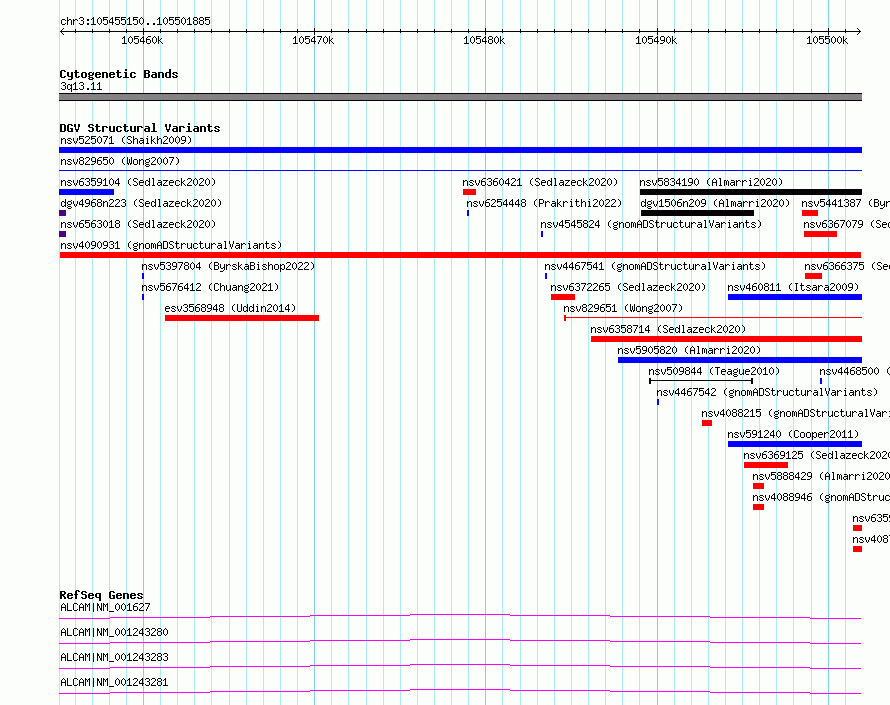This screenshot has width=890, height=705.
Task: Click the 105500k ruler position
Action: click(x=826, y=40)
